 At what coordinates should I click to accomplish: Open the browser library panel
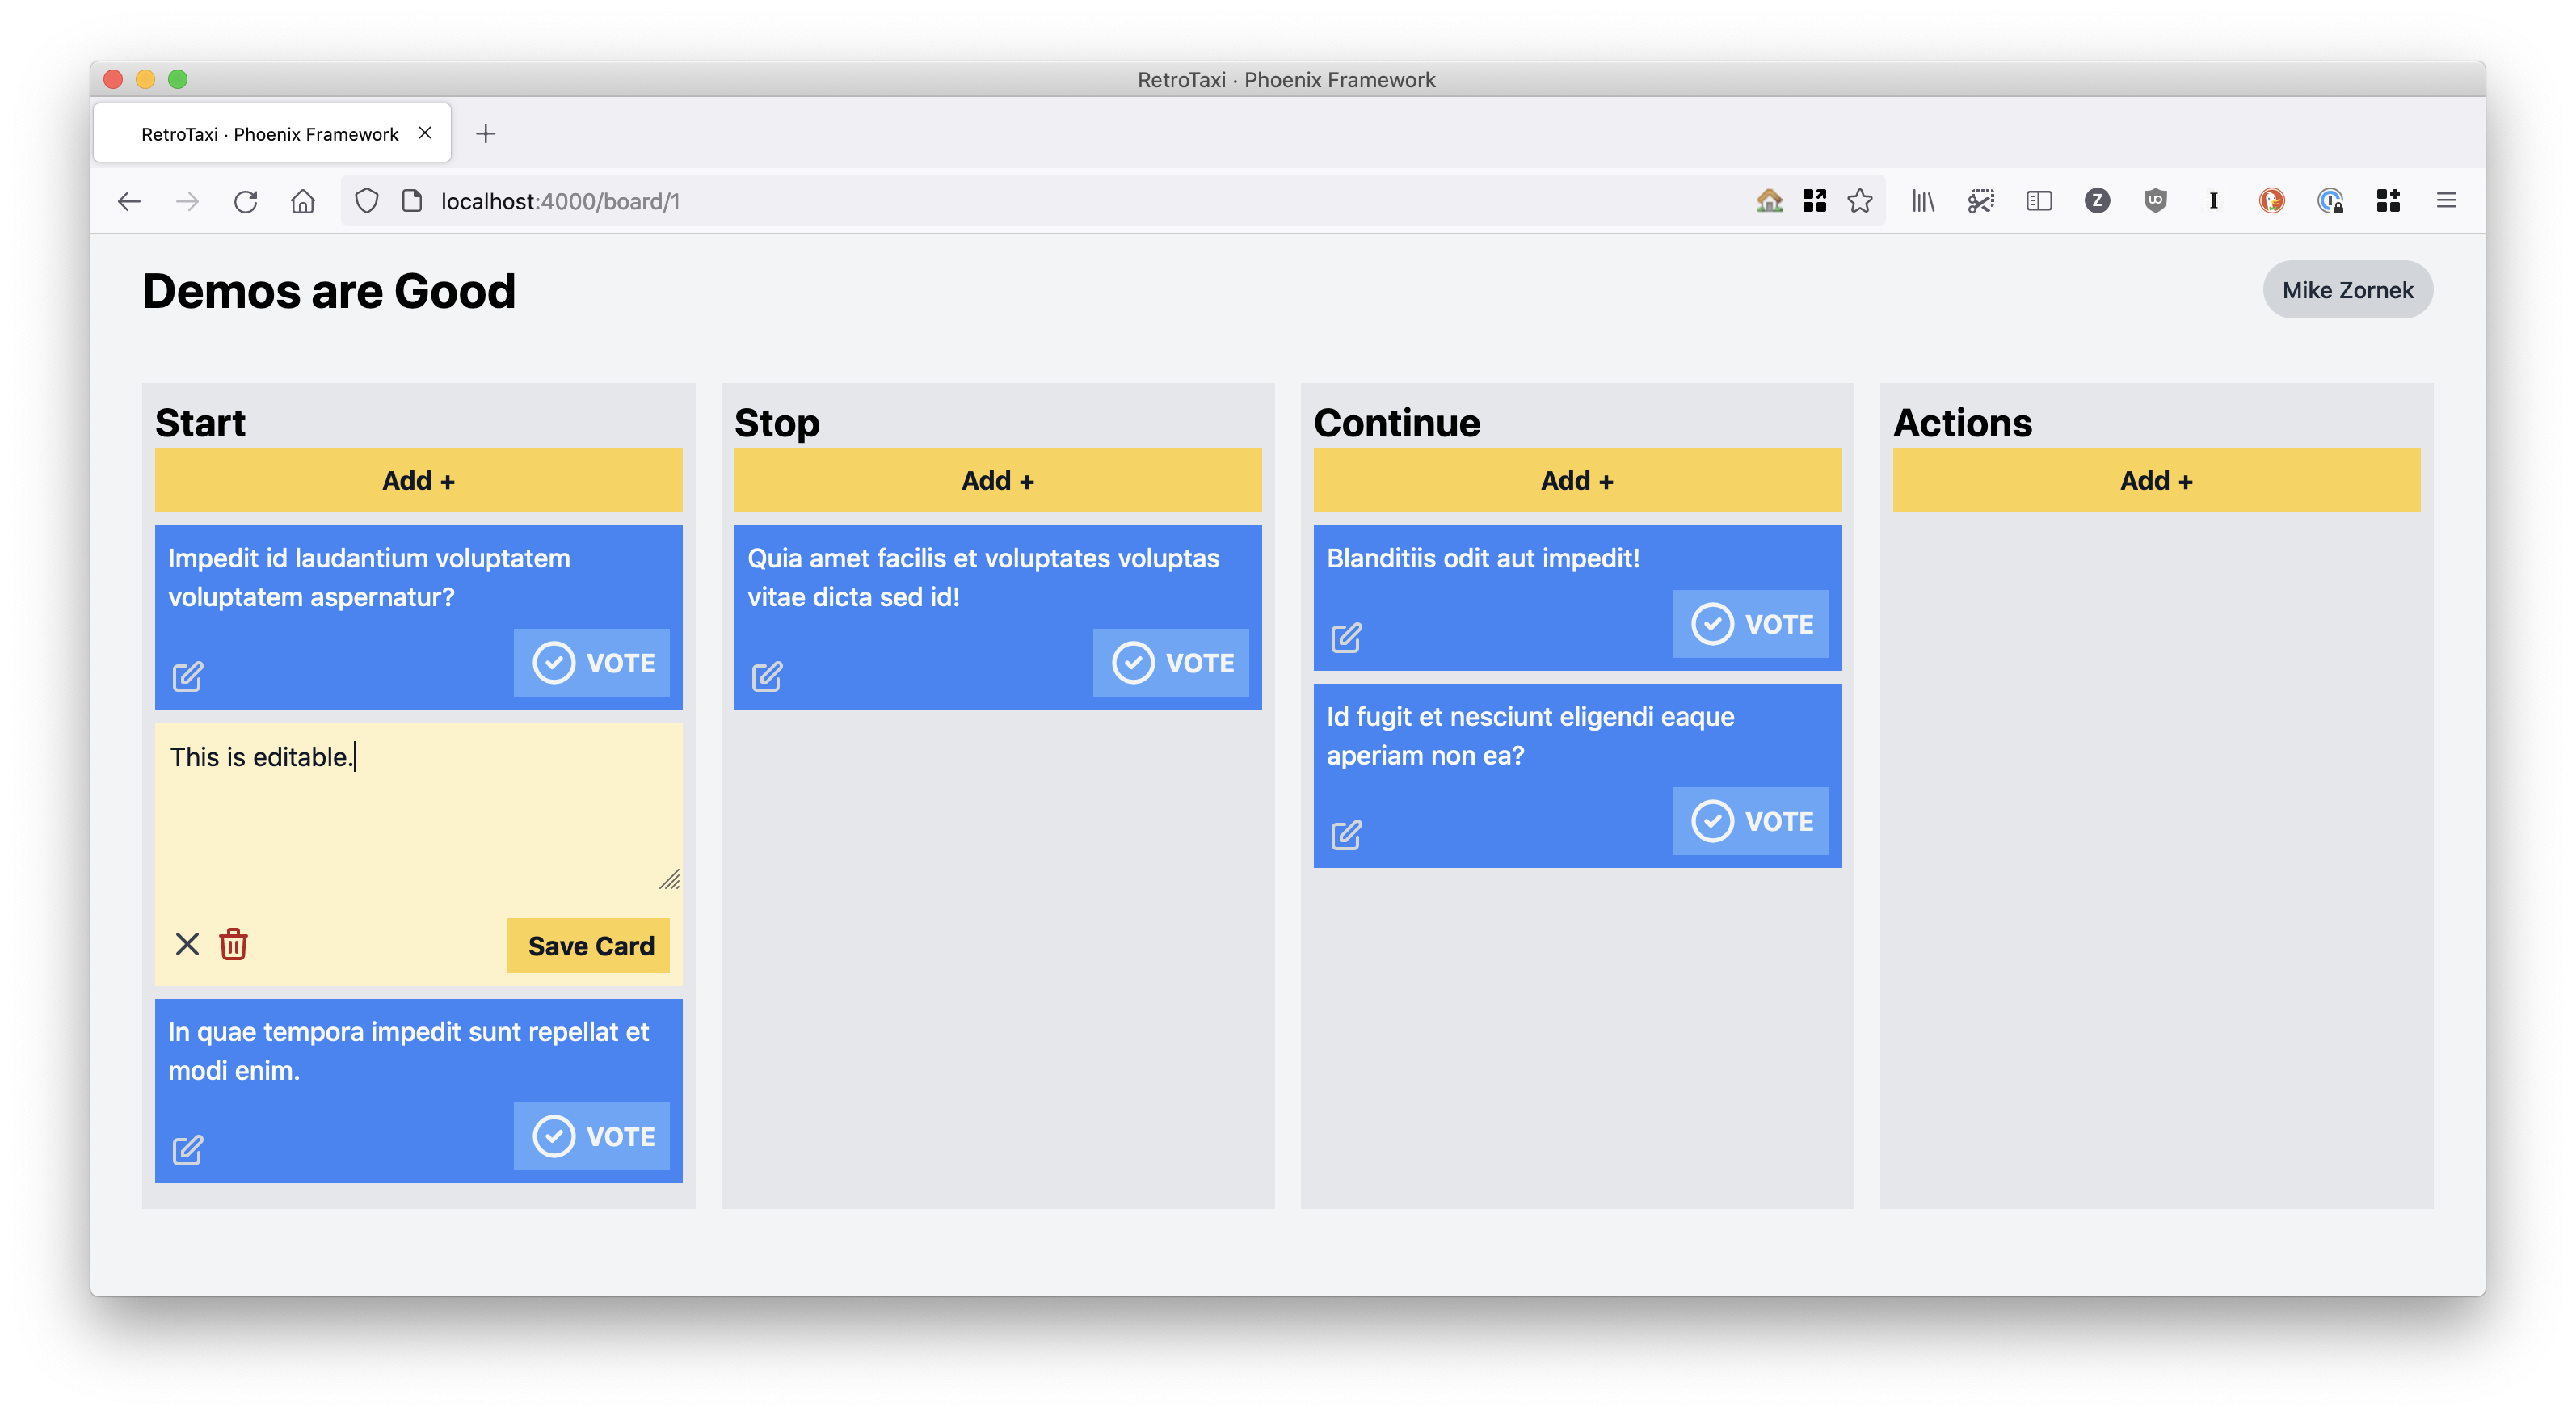tap(1923, 201)
